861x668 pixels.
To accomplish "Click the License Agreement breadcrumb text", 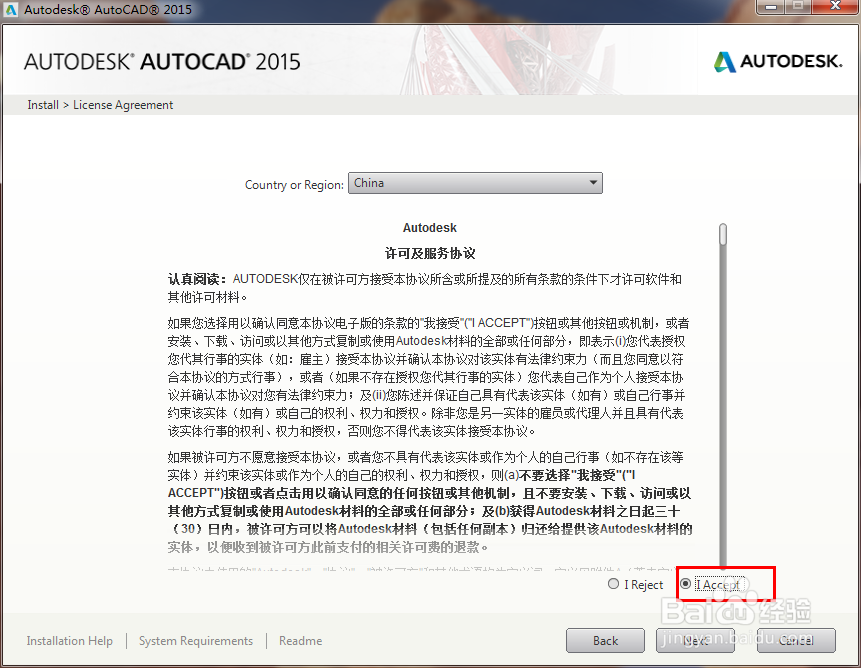I will (123, 105).
